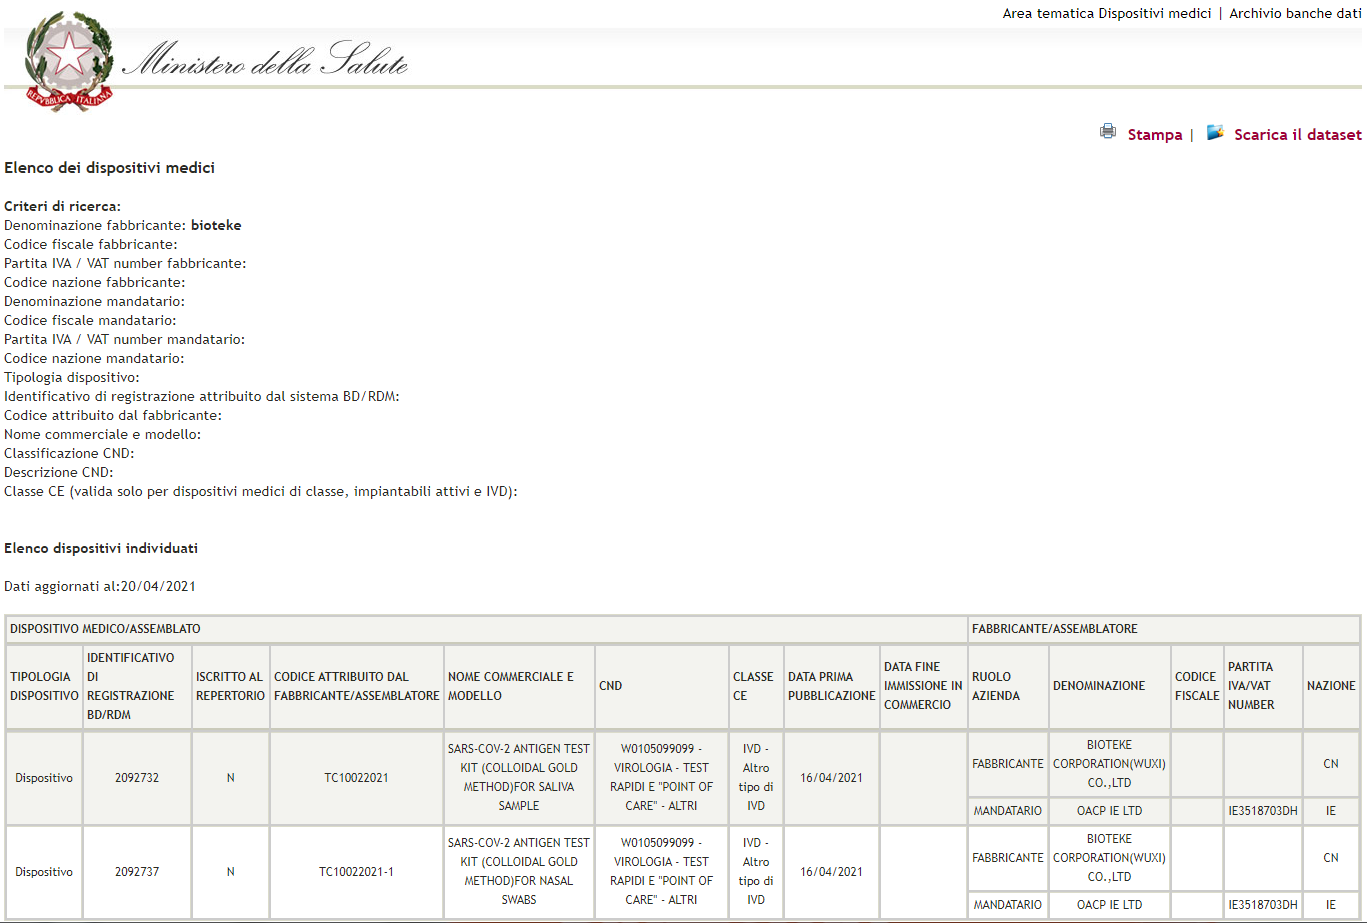1367x923 pixels.
Task: Select registration ID 2092737 cell
Action: click(137, 871)
